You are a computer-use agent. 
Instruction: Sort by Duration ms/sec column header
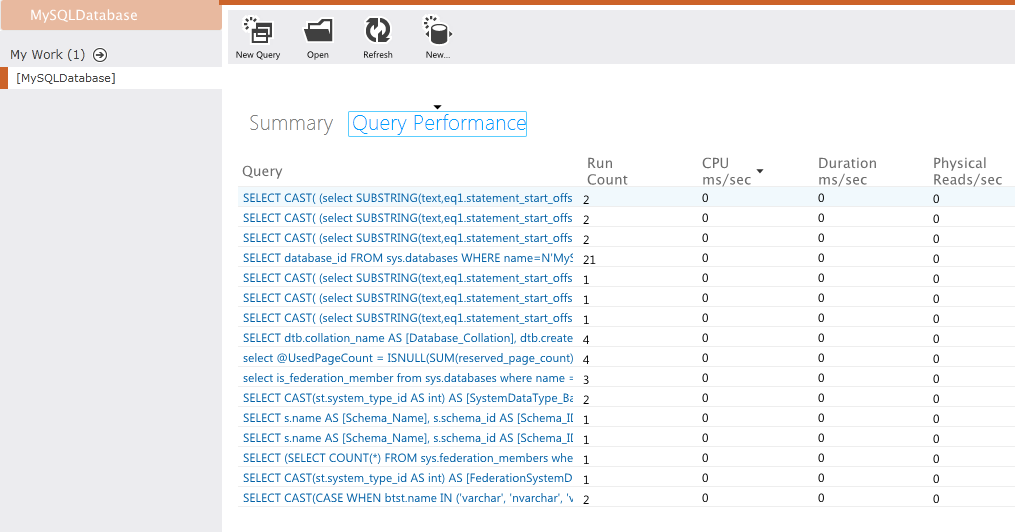846,171
